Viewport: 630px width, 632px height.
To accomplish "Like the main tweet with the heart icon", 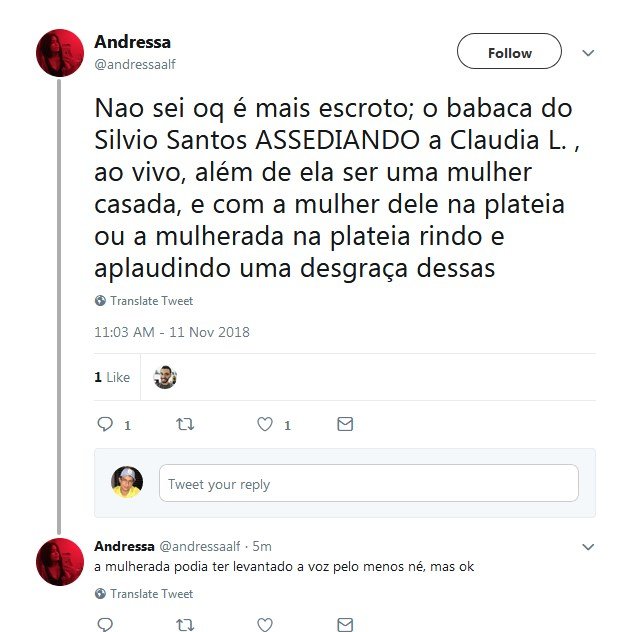I will [x=265, y=424].
